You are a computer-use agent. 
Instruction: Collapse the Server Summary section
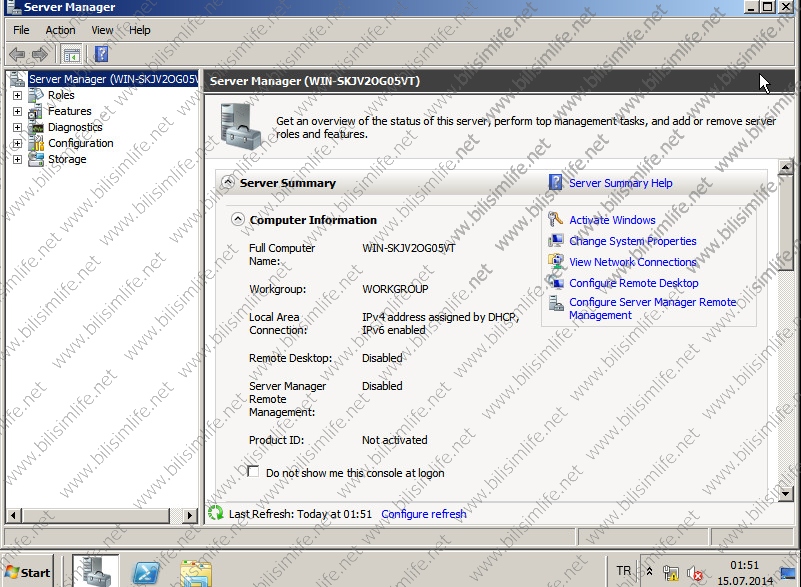228,182
